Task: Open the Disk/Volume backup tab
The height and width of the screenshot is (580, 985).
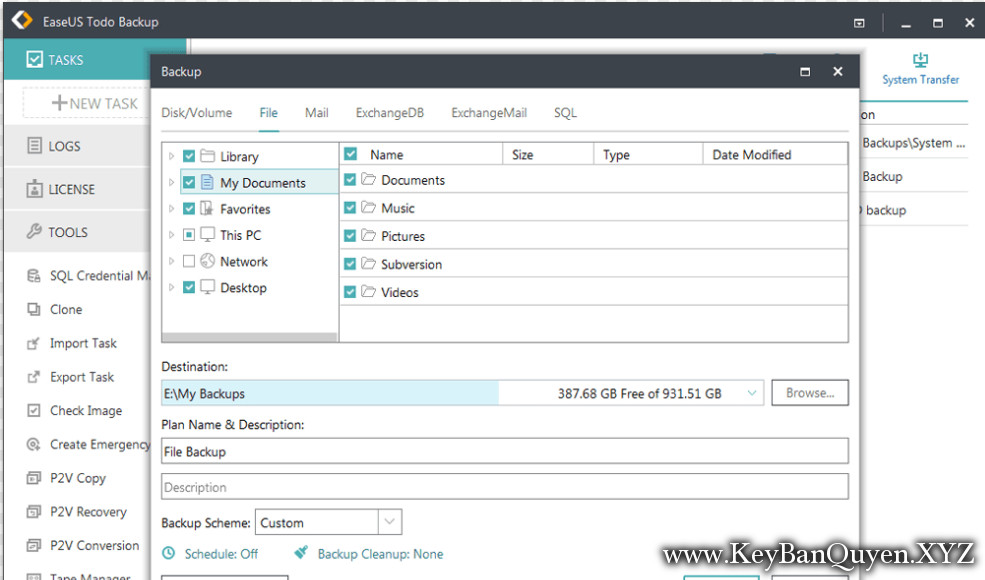Action: point(196,113)
